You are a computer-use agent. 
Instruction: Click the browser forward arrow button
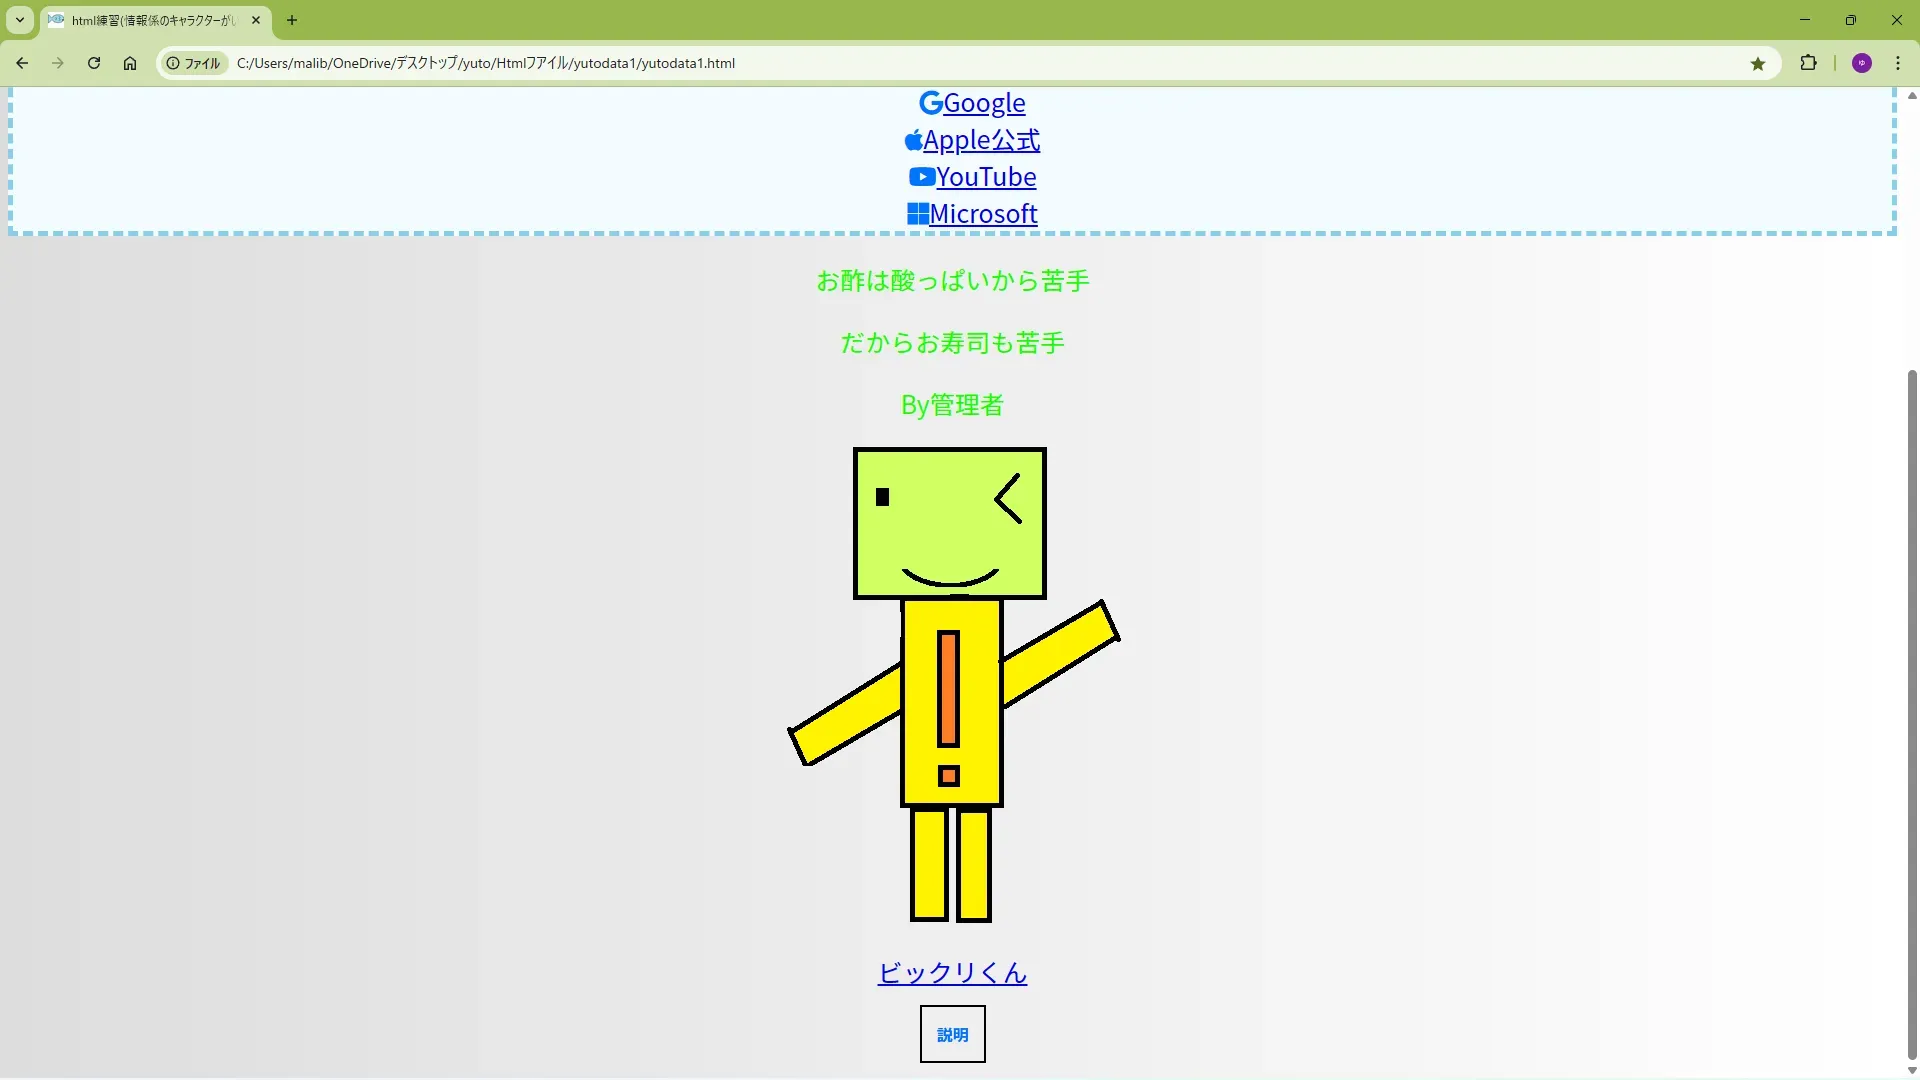[x=58, y=63]
